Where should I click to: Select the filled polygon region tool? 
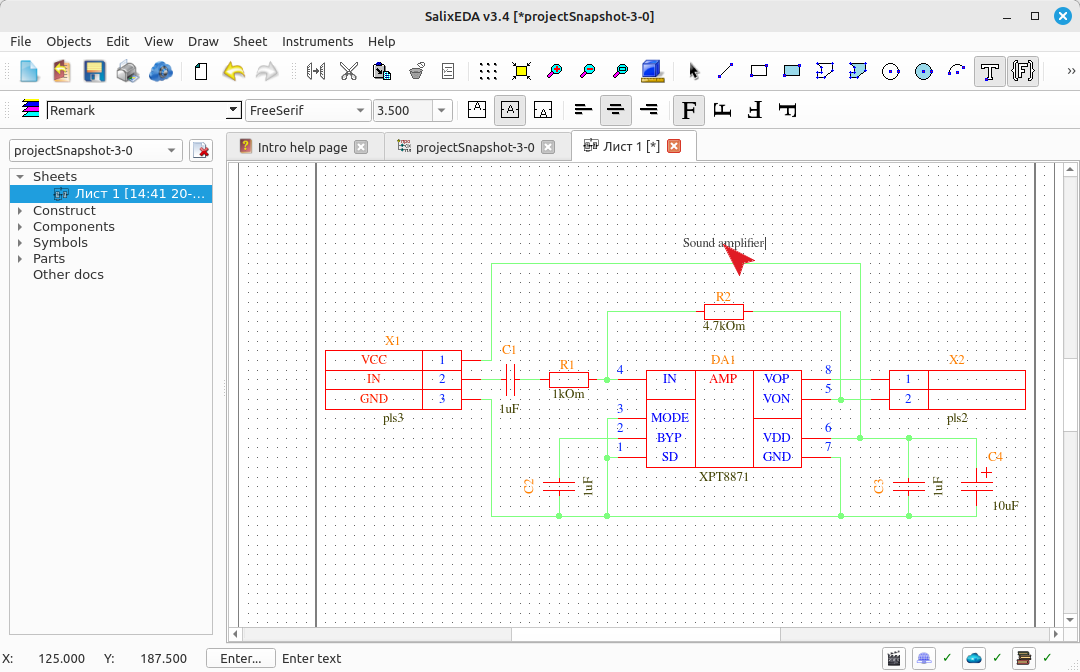tap(858, 71)
